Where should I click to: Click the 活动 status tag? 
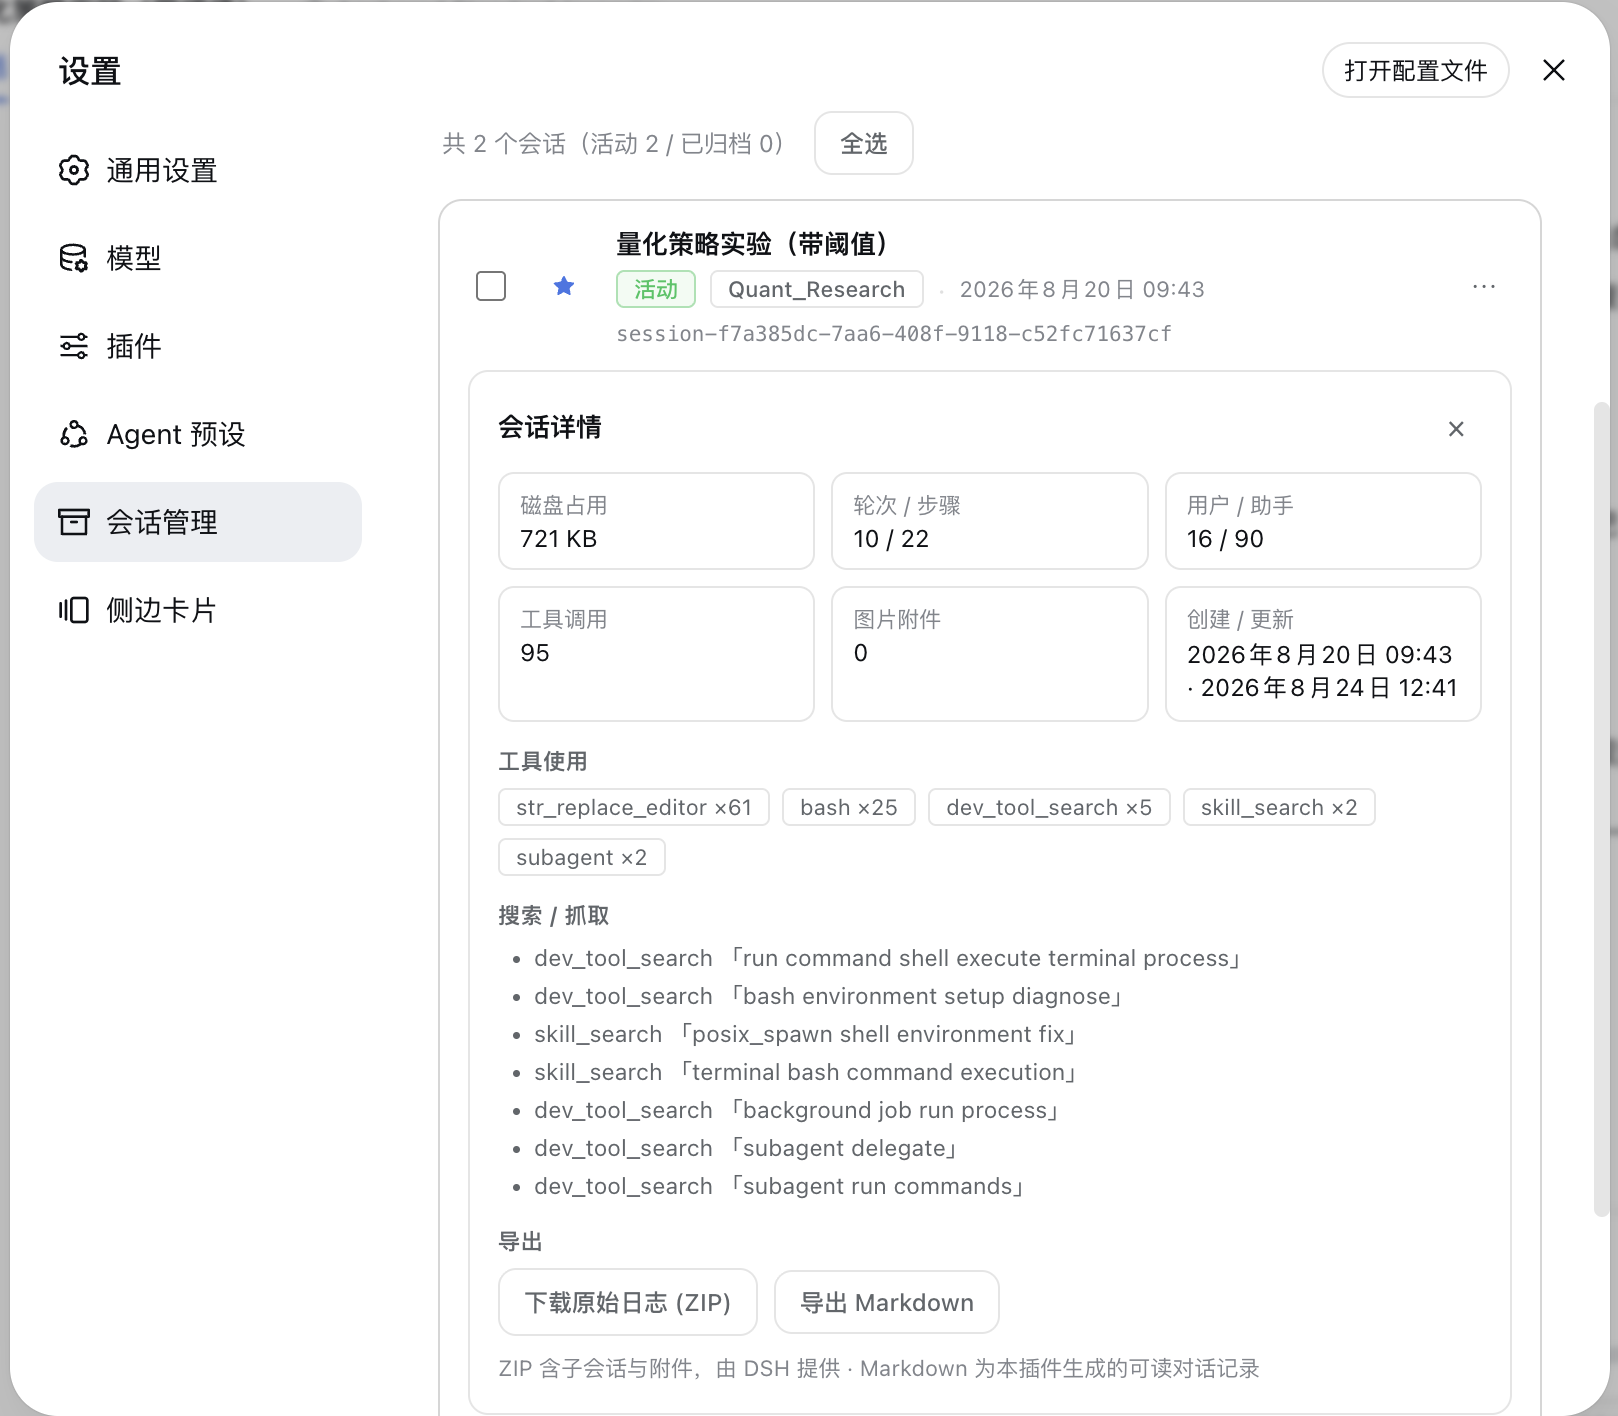coord(656,289)
